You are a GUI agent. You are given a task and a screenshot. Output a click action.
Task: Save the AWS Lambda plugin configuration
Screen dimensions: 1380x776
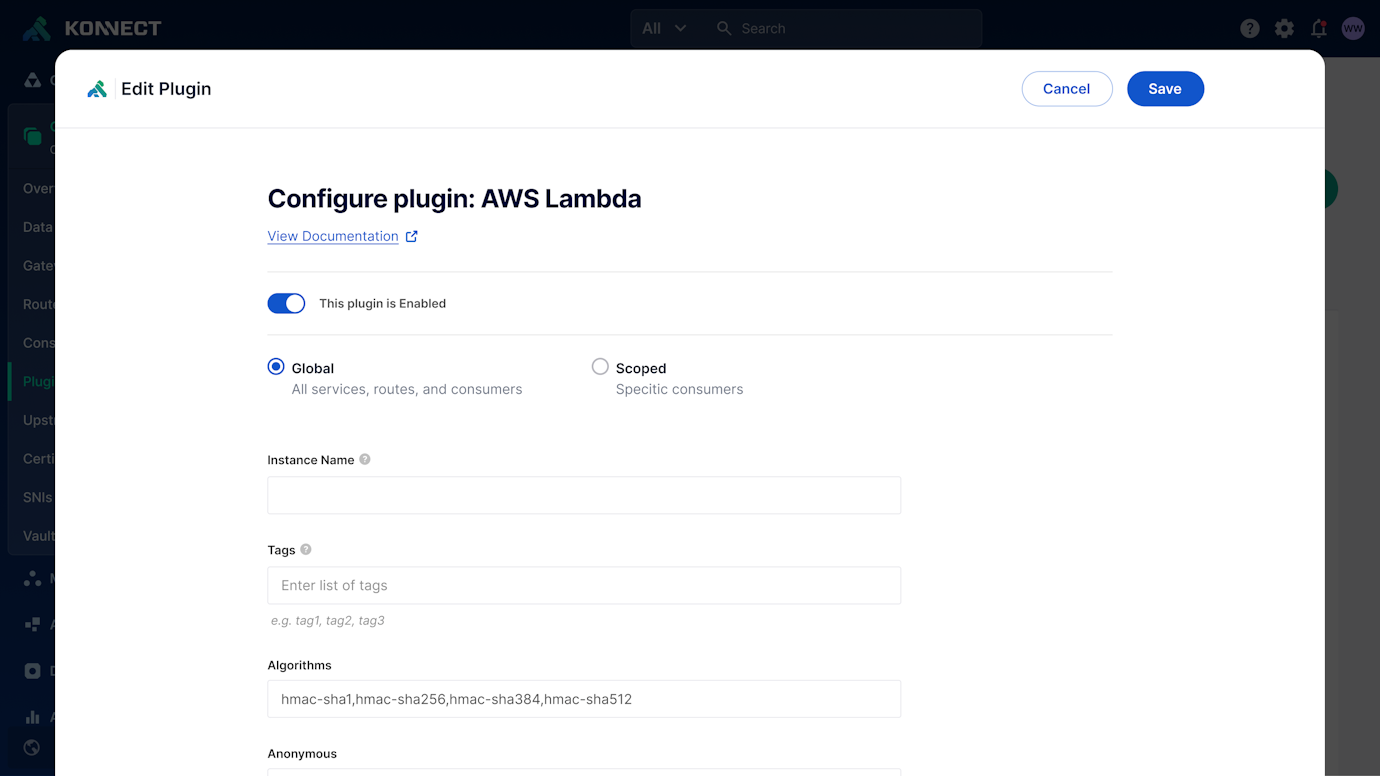click(x=1165, y=88)
